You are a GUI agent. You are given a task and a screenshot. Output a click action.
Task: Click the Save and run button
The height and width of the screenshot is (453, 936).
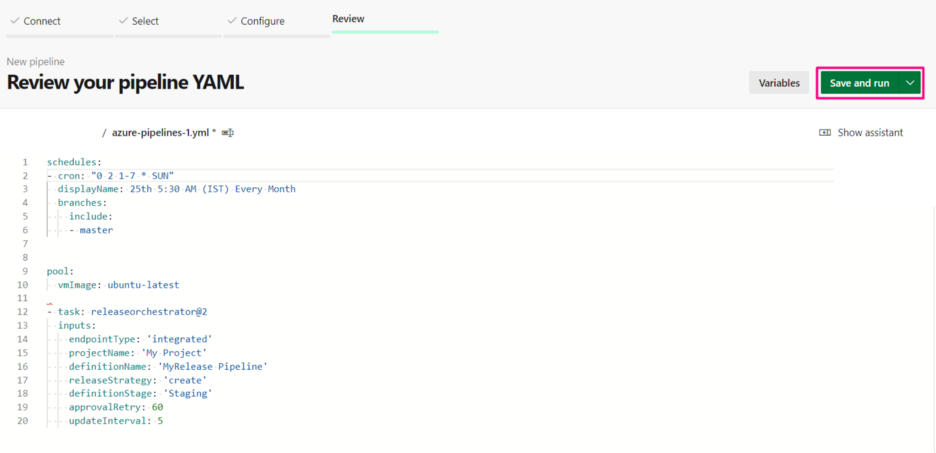pos(859,83)
